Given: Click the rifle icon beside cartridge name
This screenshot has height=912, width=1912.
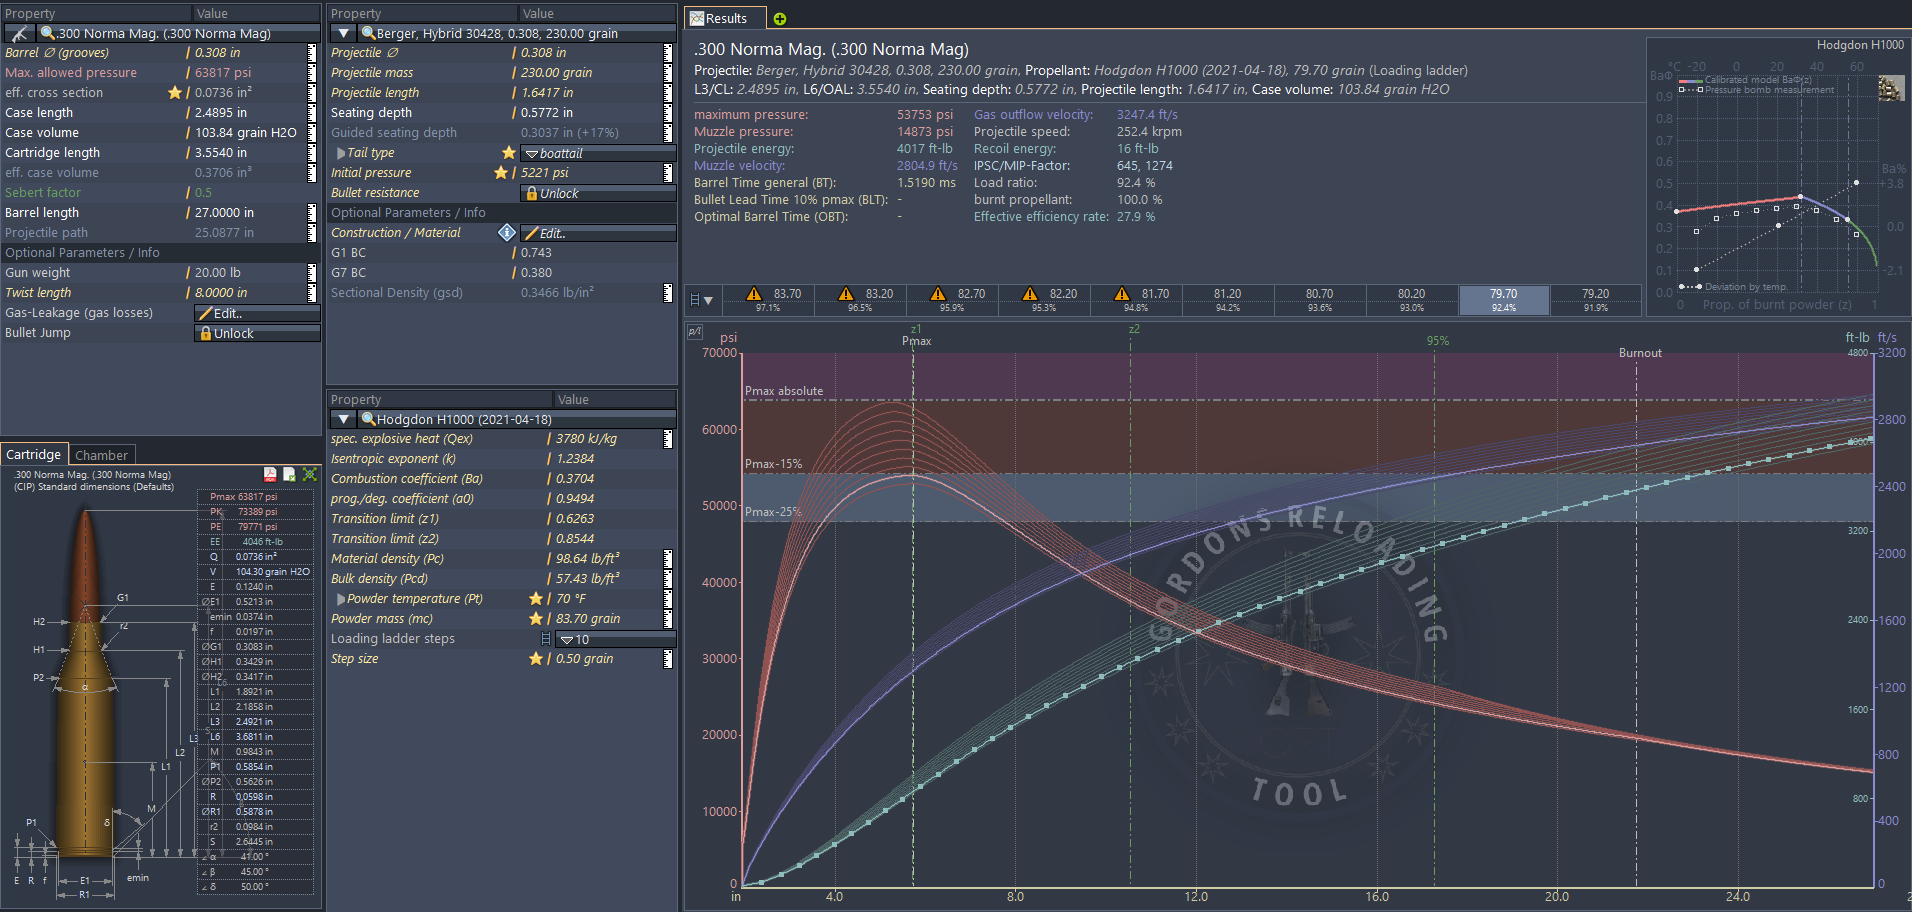Looking at the screenshot, I should (19, 33).
